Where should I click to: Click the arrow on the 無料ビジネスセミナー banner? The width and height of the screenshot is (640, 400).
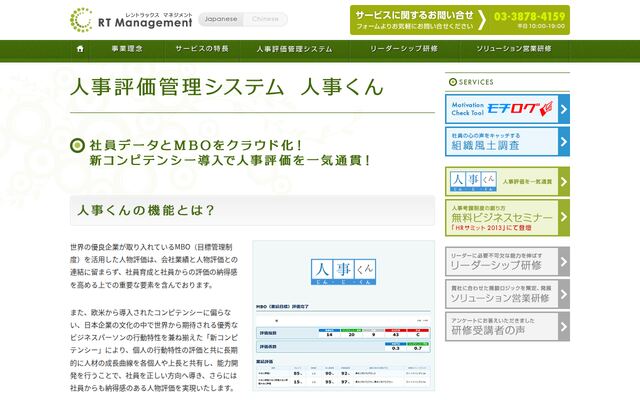tap(564, 218)
